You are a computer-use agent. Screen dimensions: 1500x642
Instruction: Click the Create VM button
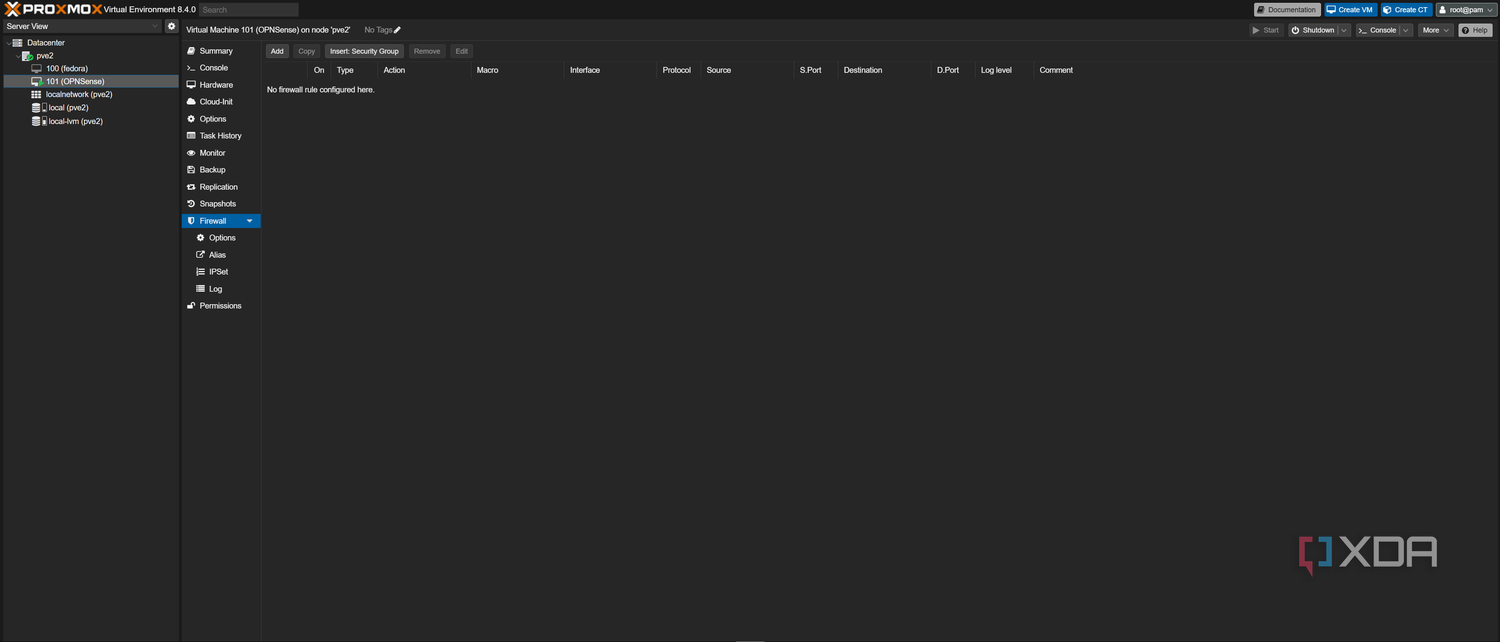point(1350,10)
